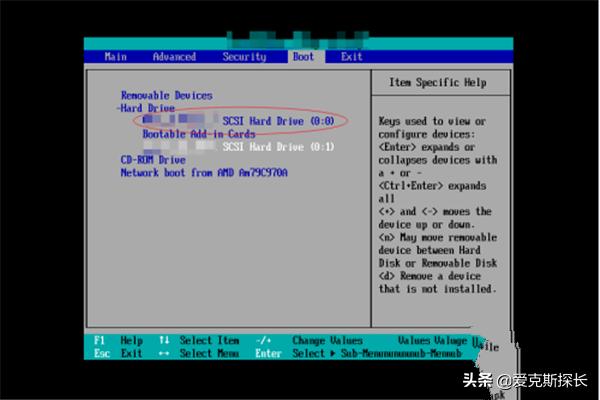The height and width of the screenshot is (400, 600).
Task: Select the highlighted Boot tab
Action: 303,57
